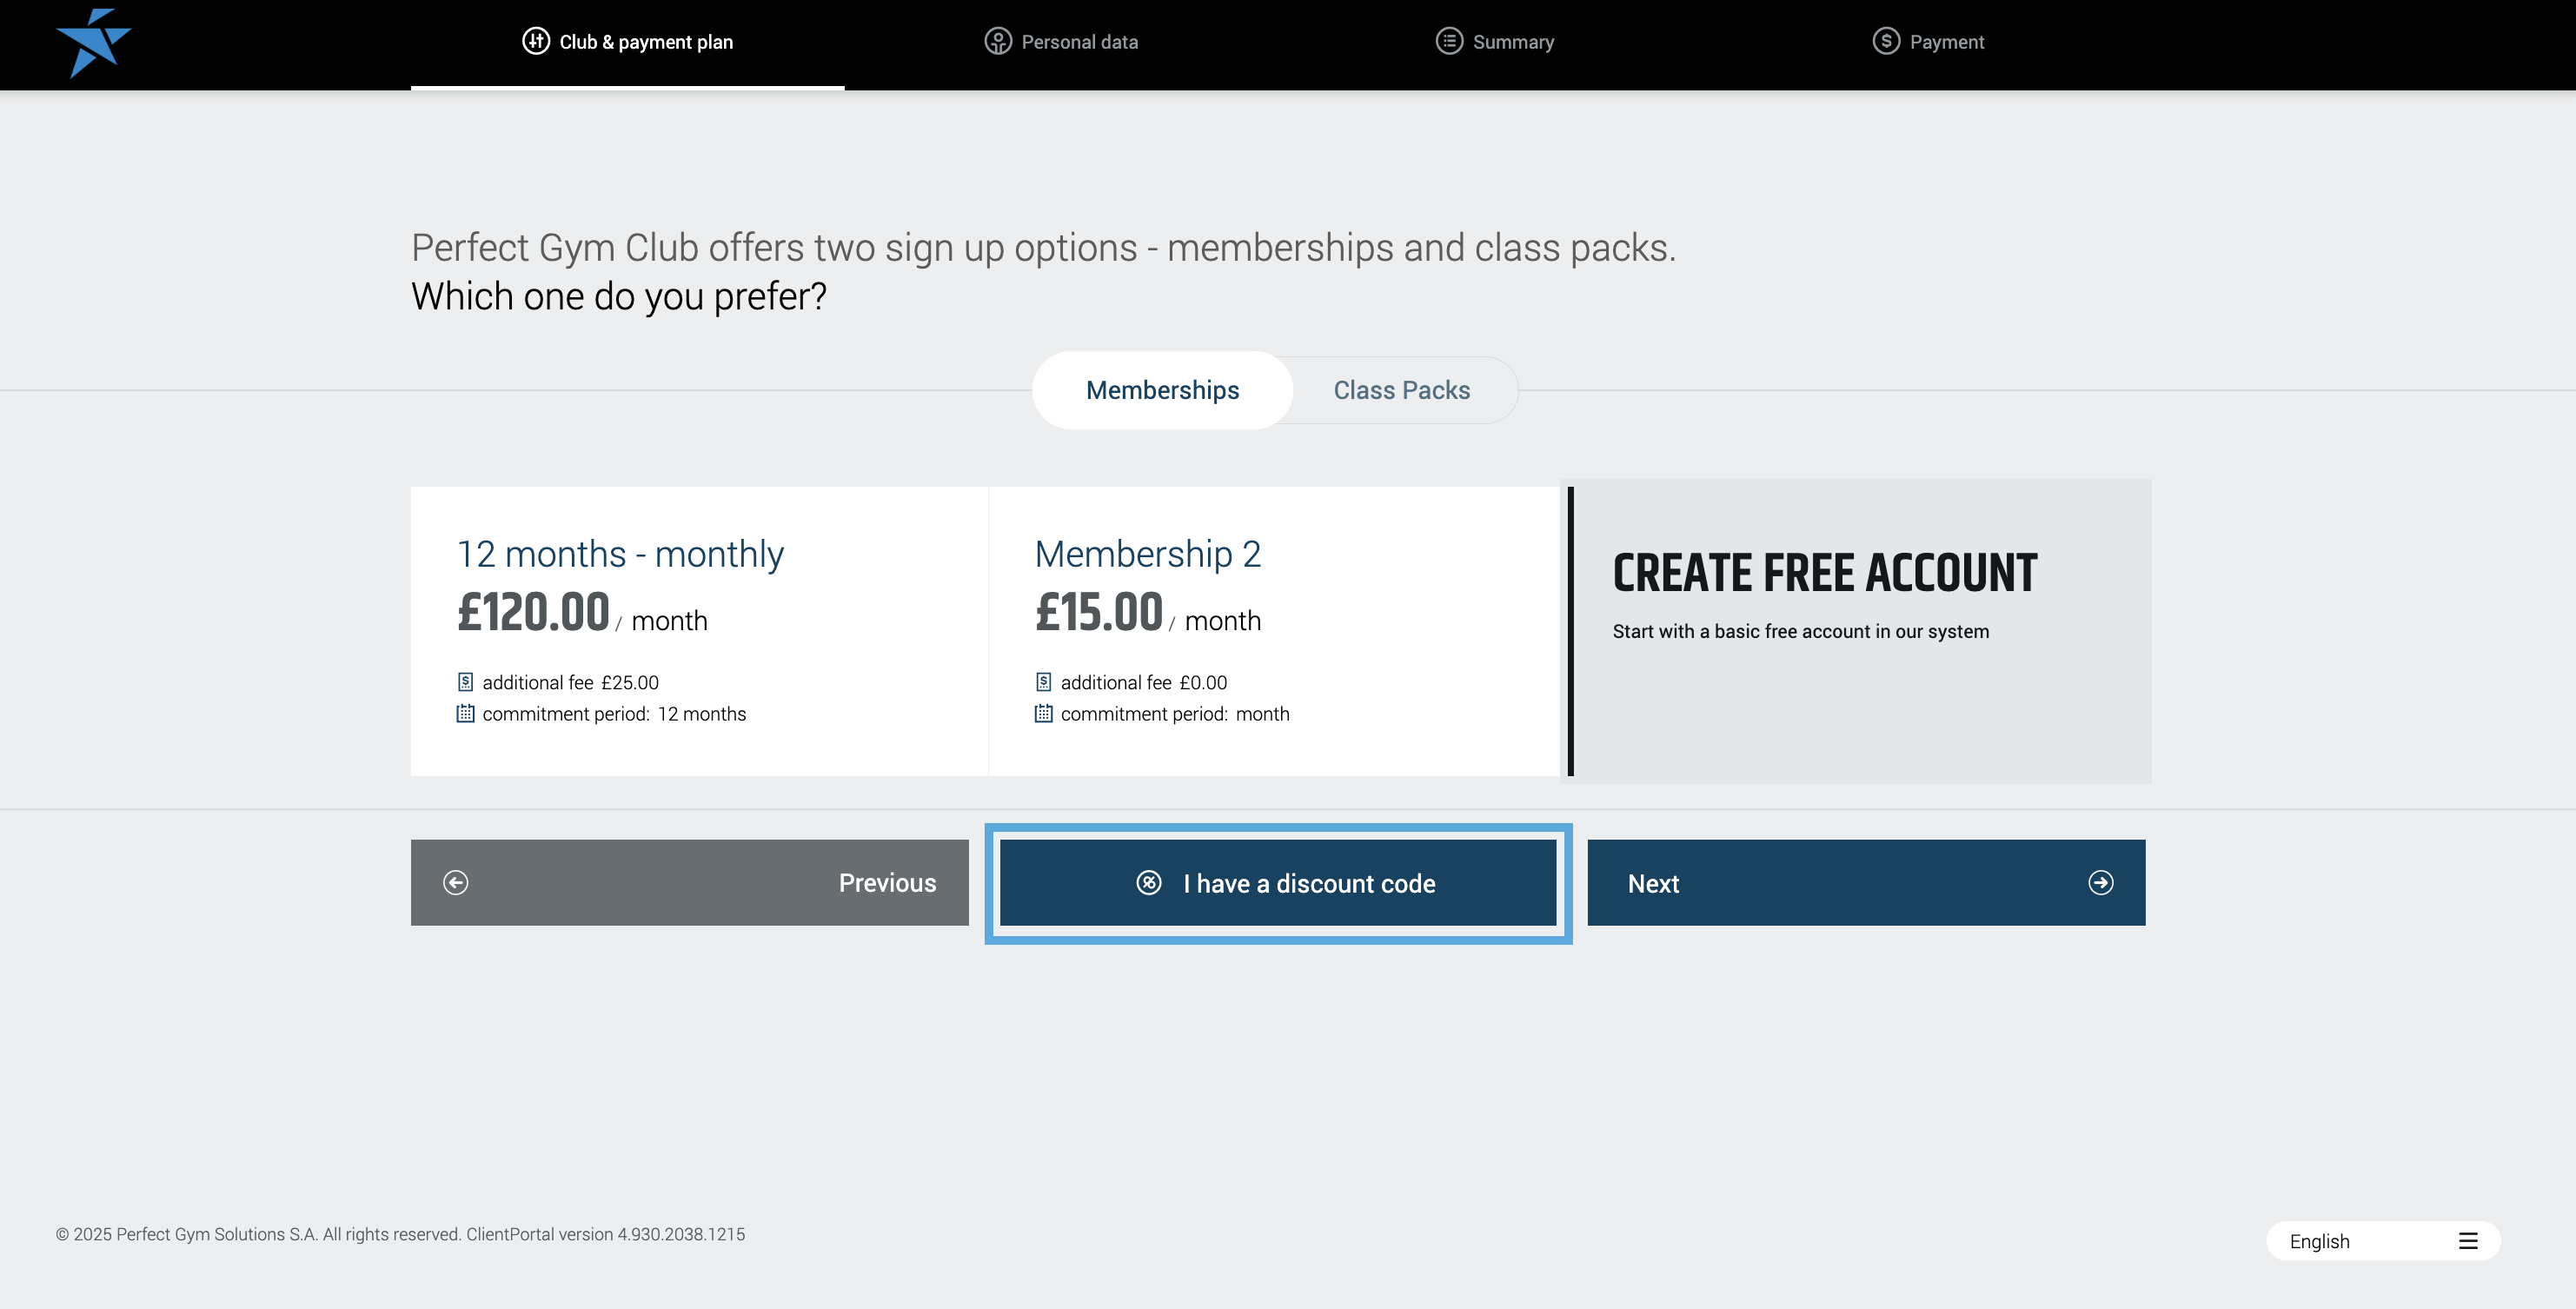
Task: Expand language menu via hamburger icon
Action: [x=2468, y=1241]
